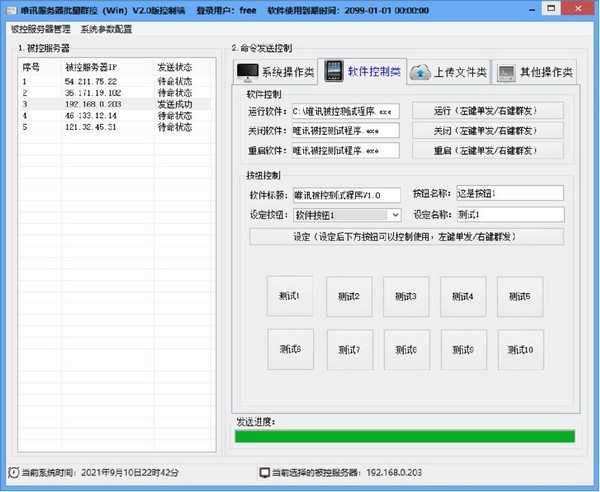Open the 被控服务器管理 menu
The height and width of the screenshot is (492, 600).
(x=40, y=29)
